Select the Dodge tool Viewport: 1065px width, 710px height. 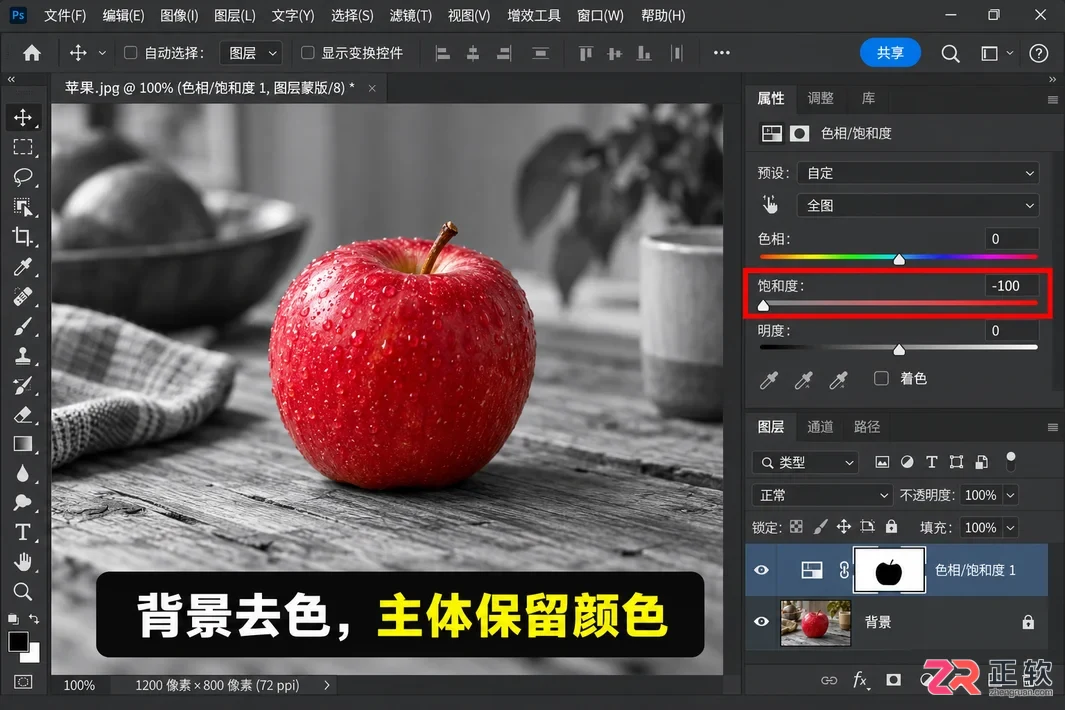[x=23, y=503]
